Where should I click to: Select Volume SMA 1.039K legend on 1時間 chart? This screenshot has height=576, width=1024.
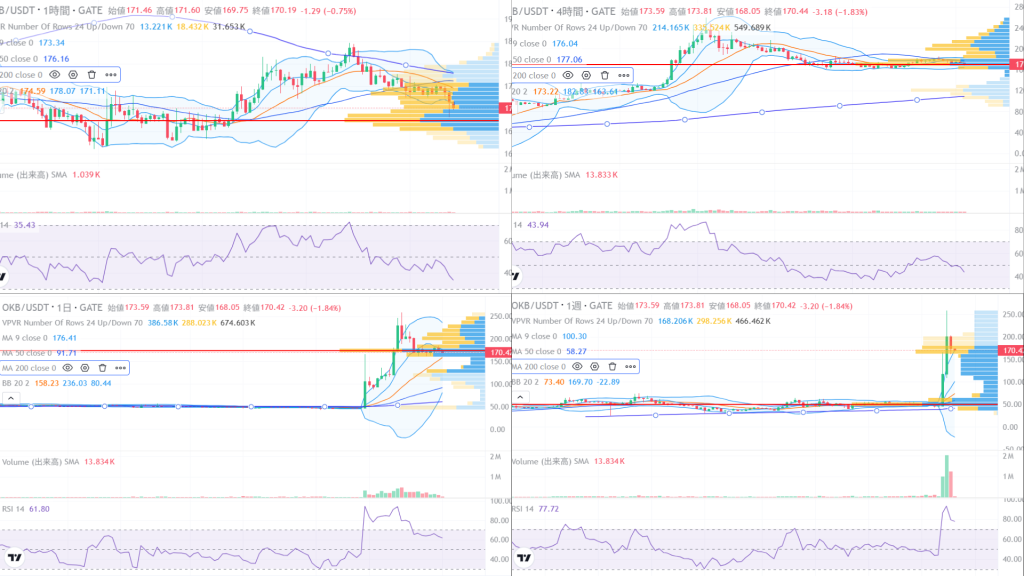click(x=50, y=174)
